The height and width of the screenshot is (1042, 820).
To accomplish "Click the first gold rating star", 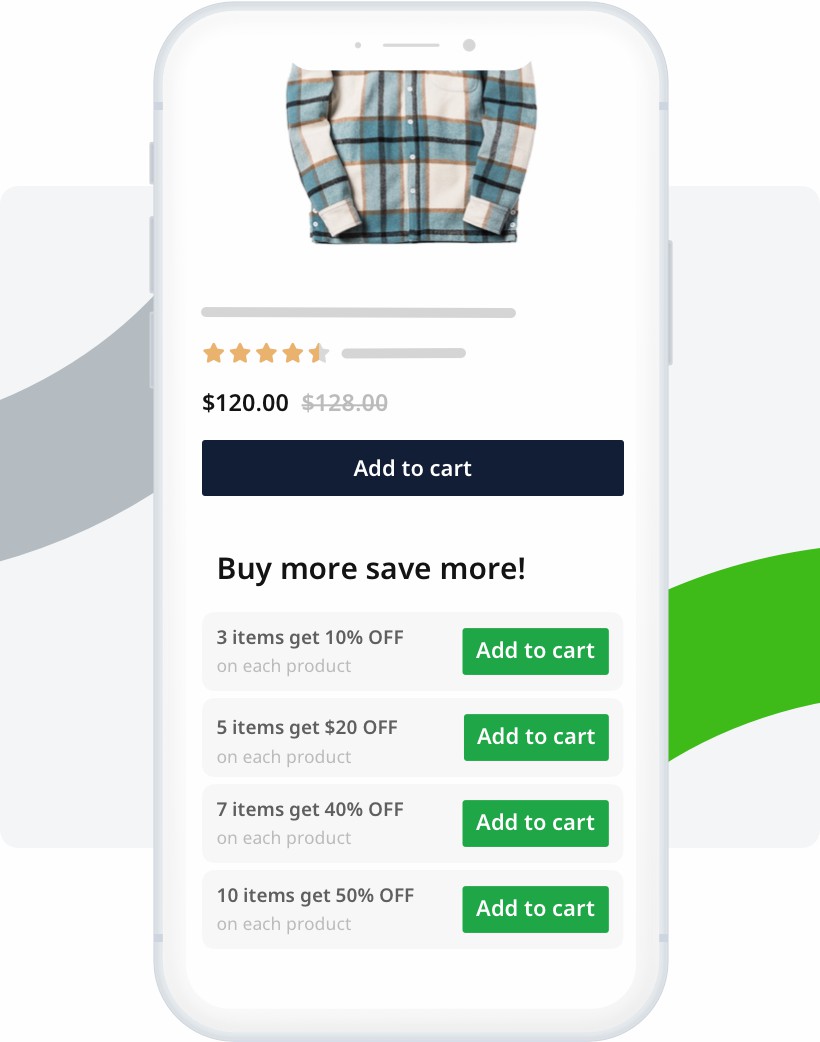I will [214, 353].
